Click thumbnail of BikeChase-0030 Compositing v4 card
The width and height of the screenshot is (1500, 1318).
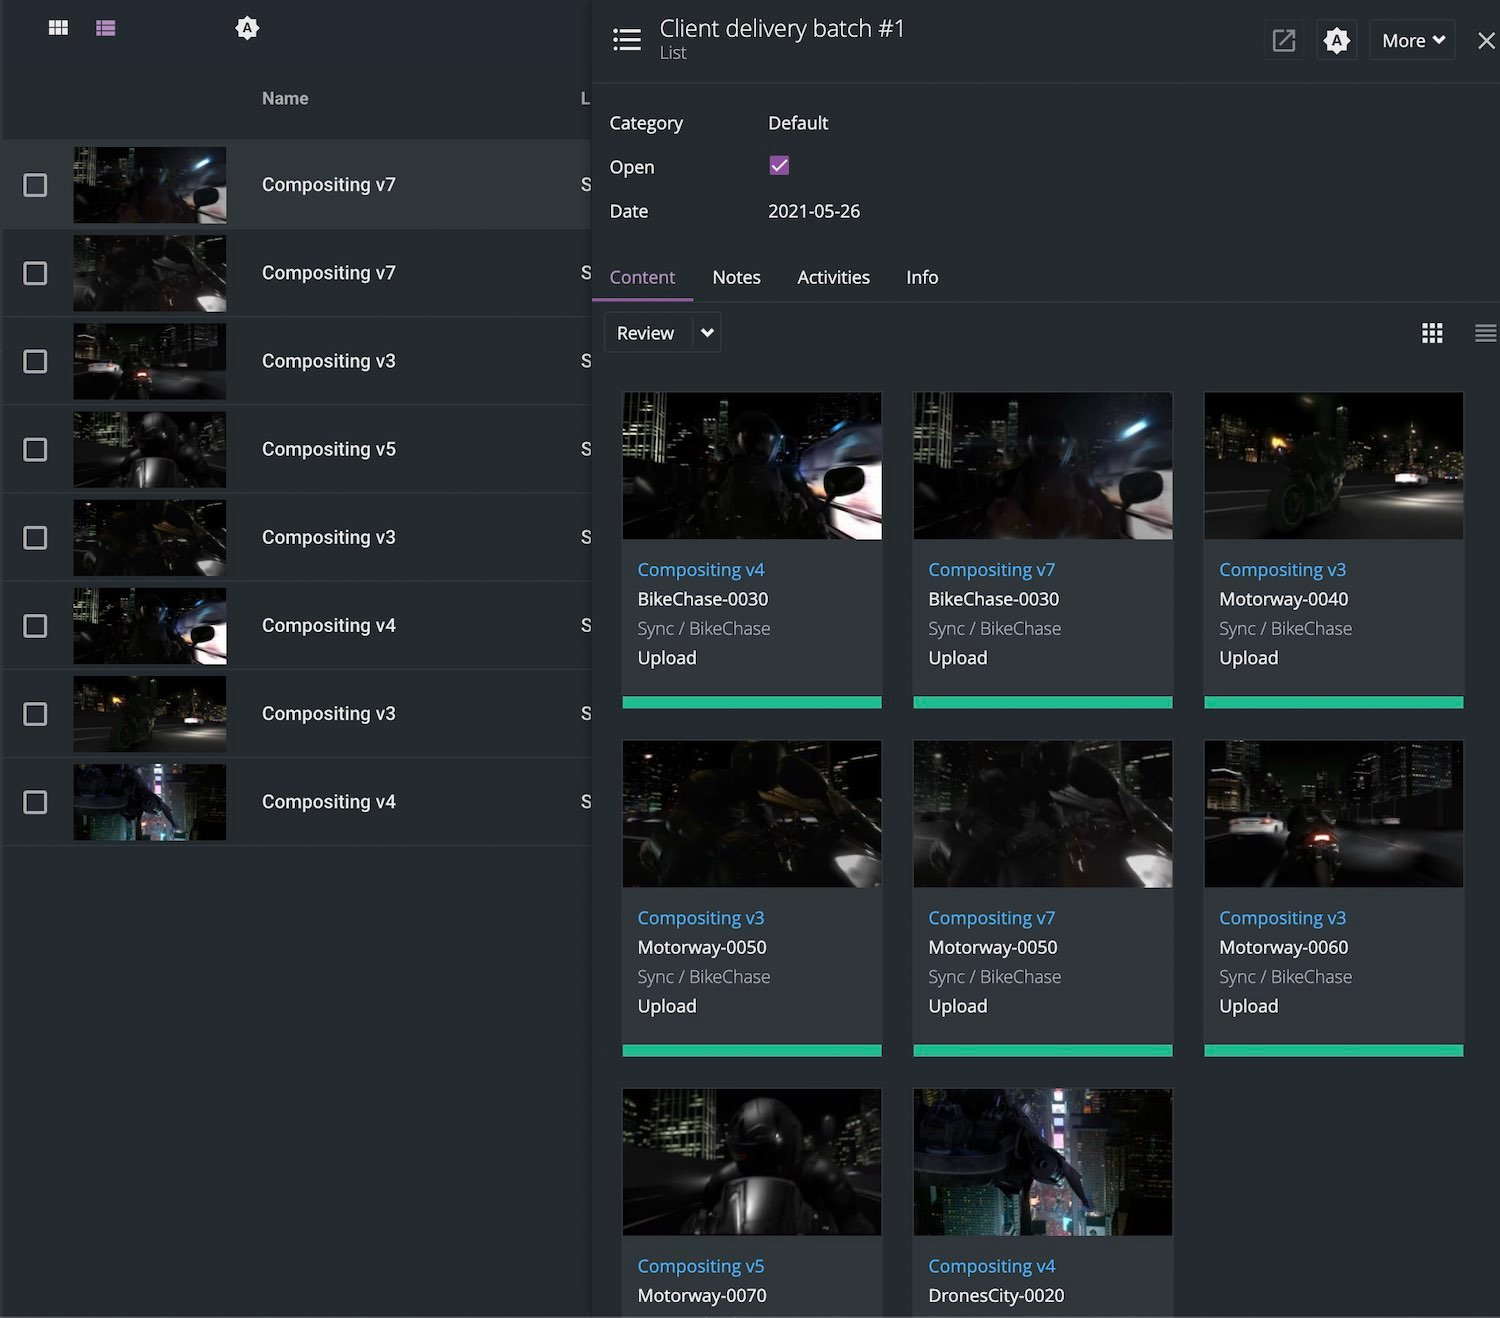(x=752, y=465)
